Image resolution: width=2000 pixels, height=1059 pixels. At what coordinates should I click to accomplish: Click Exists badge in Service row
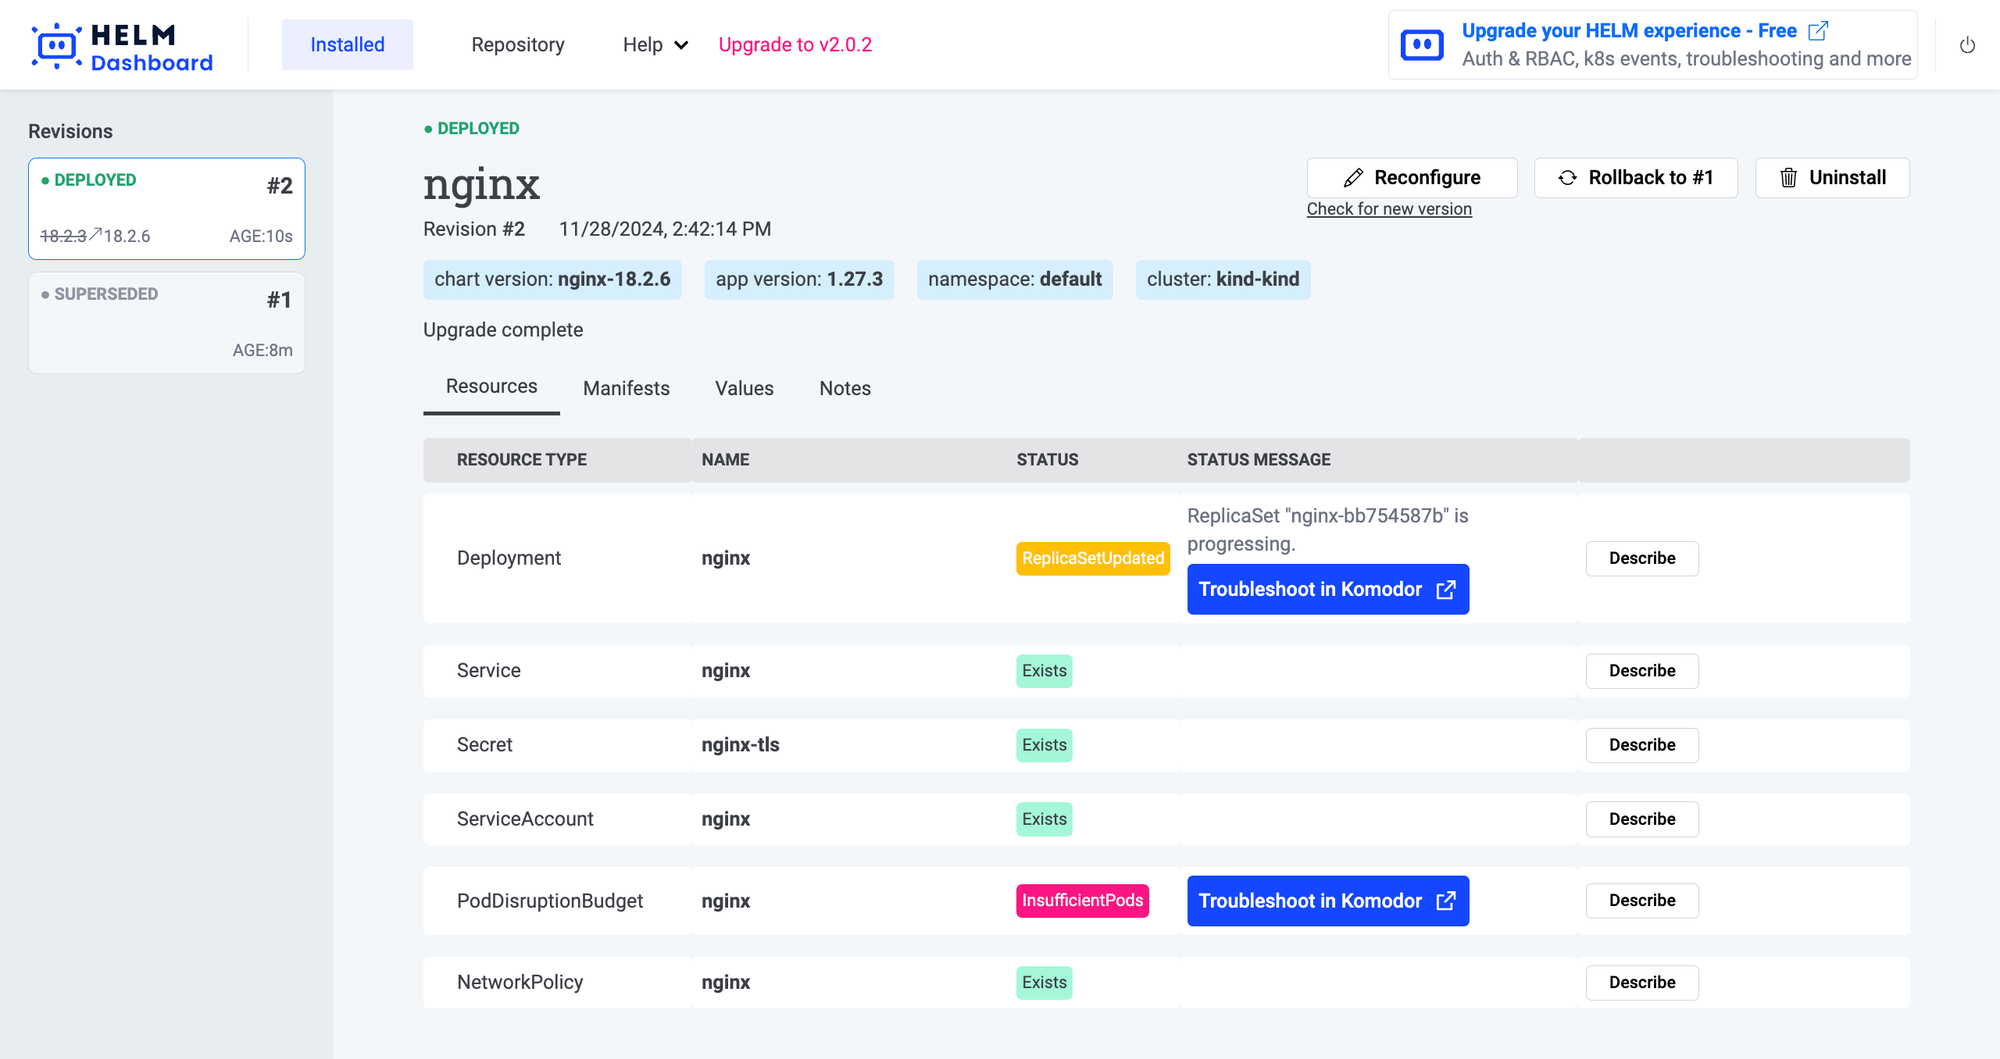[1044, 671]
